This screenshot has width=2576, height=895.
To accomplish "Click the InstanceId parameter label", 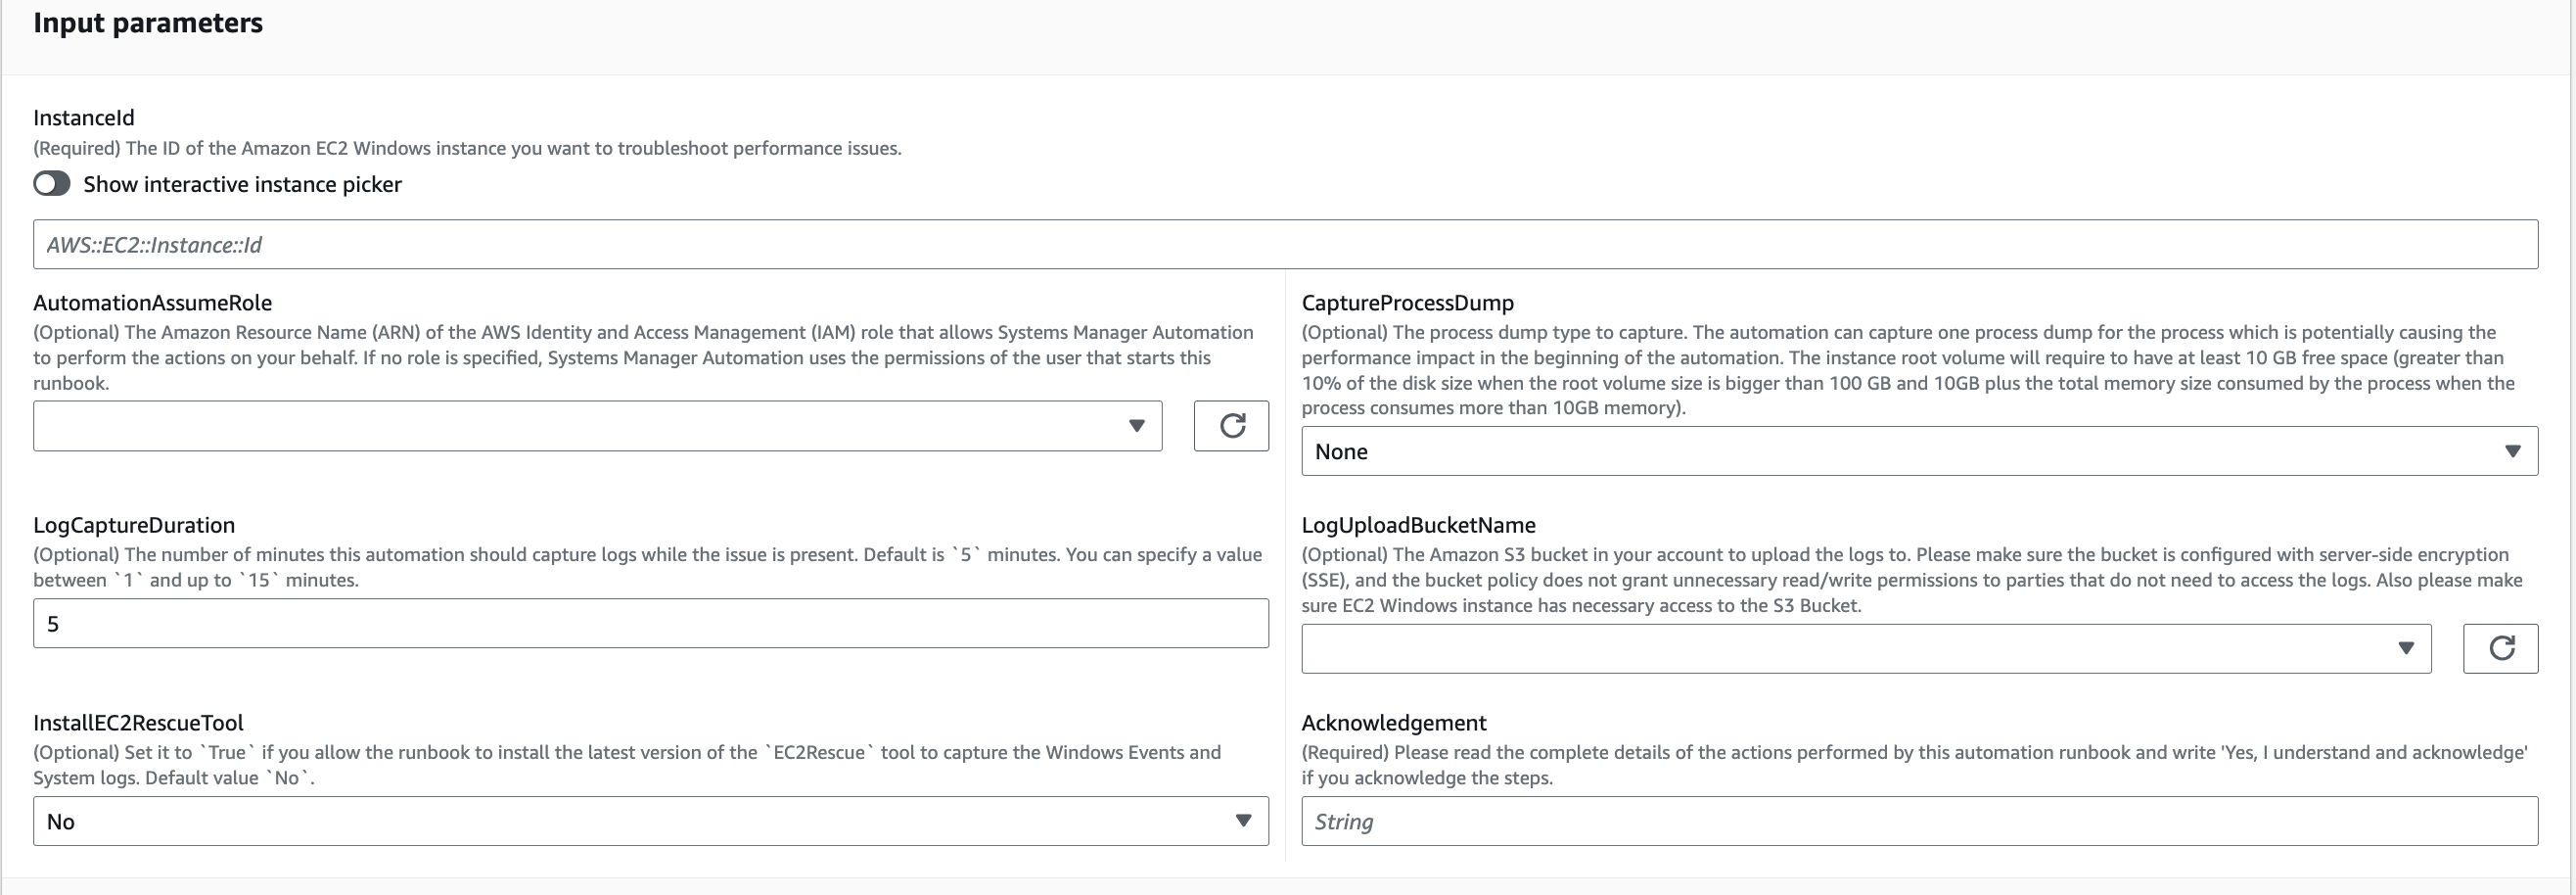I will pos(83,117).
